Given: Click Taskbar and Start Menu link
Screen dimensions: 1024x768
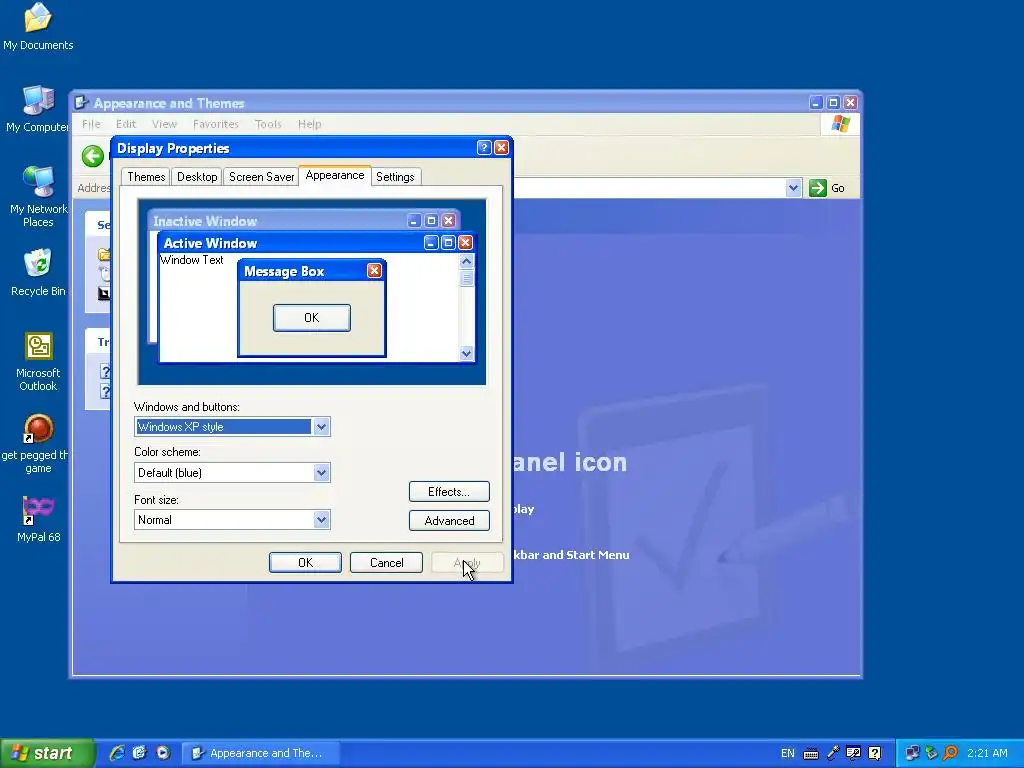Looking at the screenshot, I should coord(571,554).
